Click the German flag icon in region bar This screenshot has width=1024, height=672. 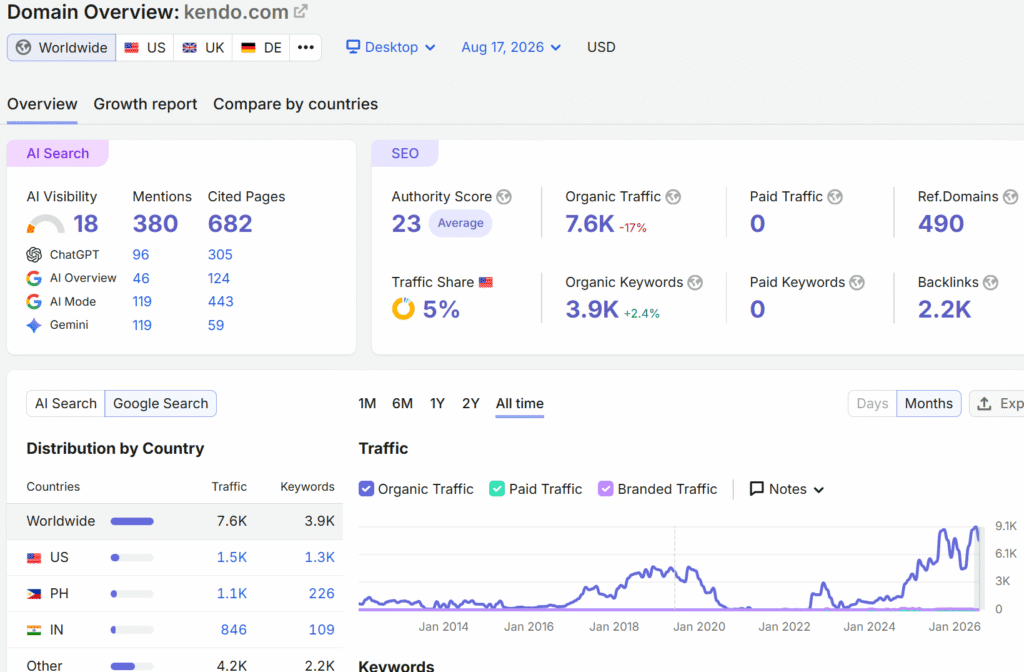coord(248,48)
